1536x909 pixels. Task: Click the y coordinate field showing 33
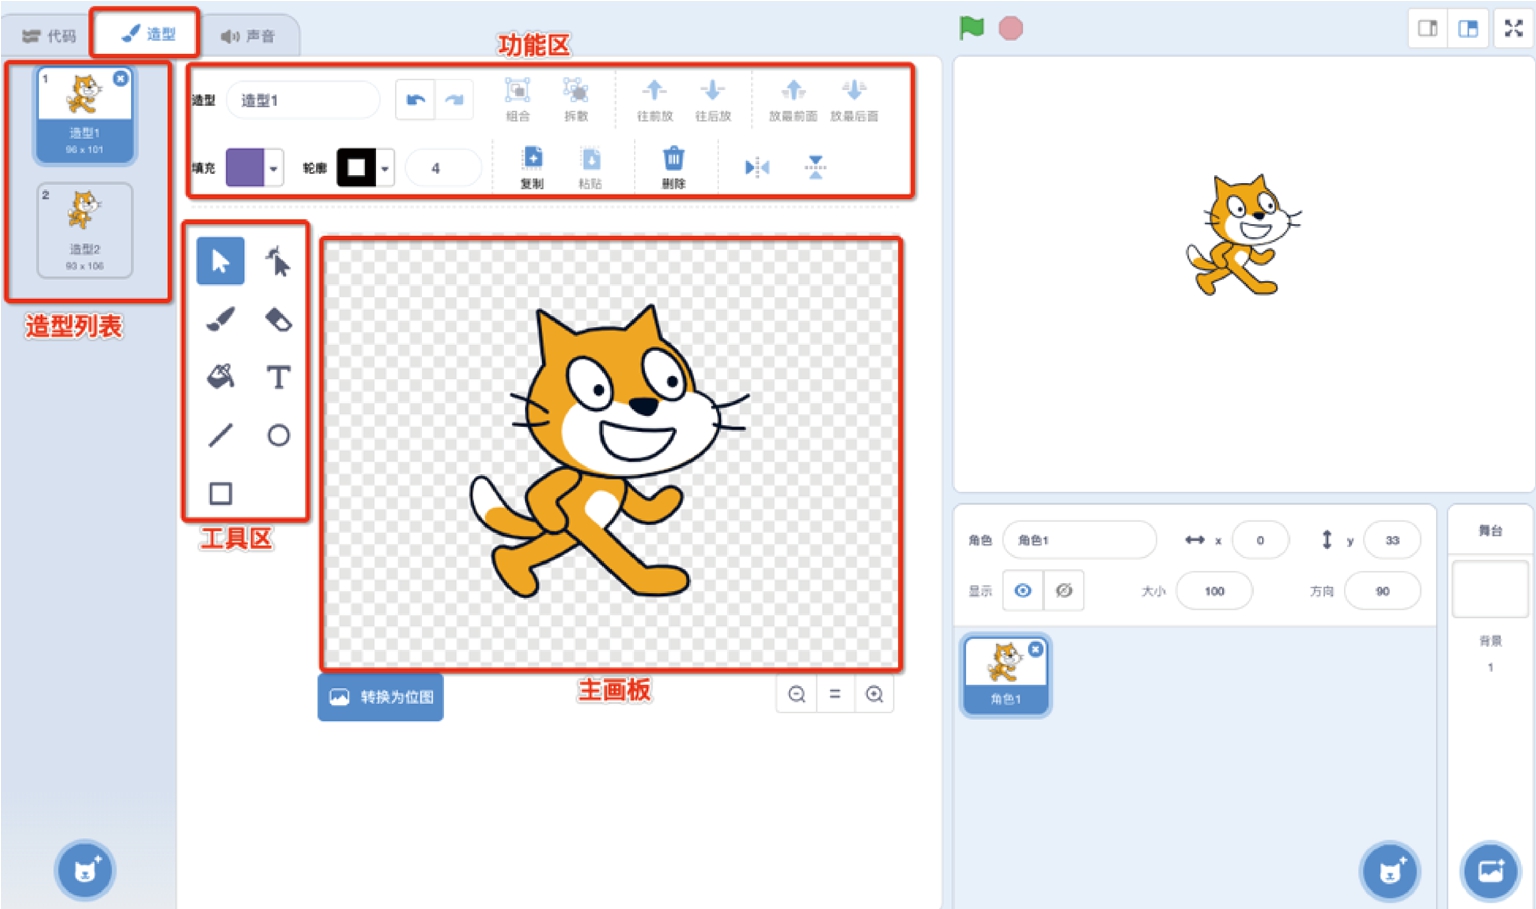pyautogui.click(x=1392, y=540)
